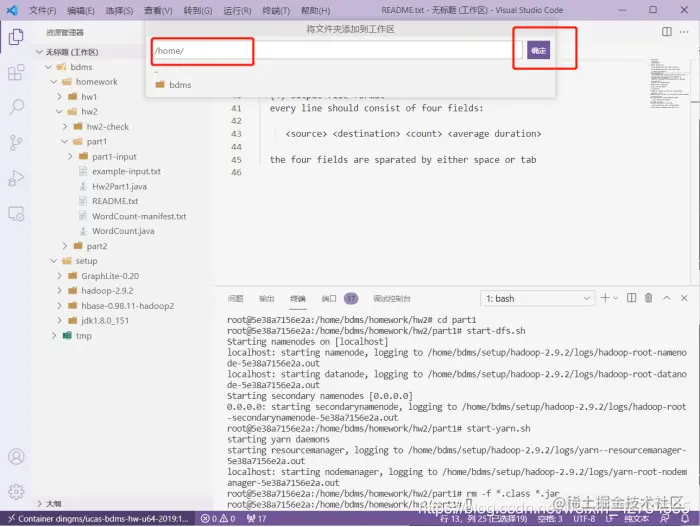Open the terminal launch-profile dropdown arrow

click(x=616, y=298)
